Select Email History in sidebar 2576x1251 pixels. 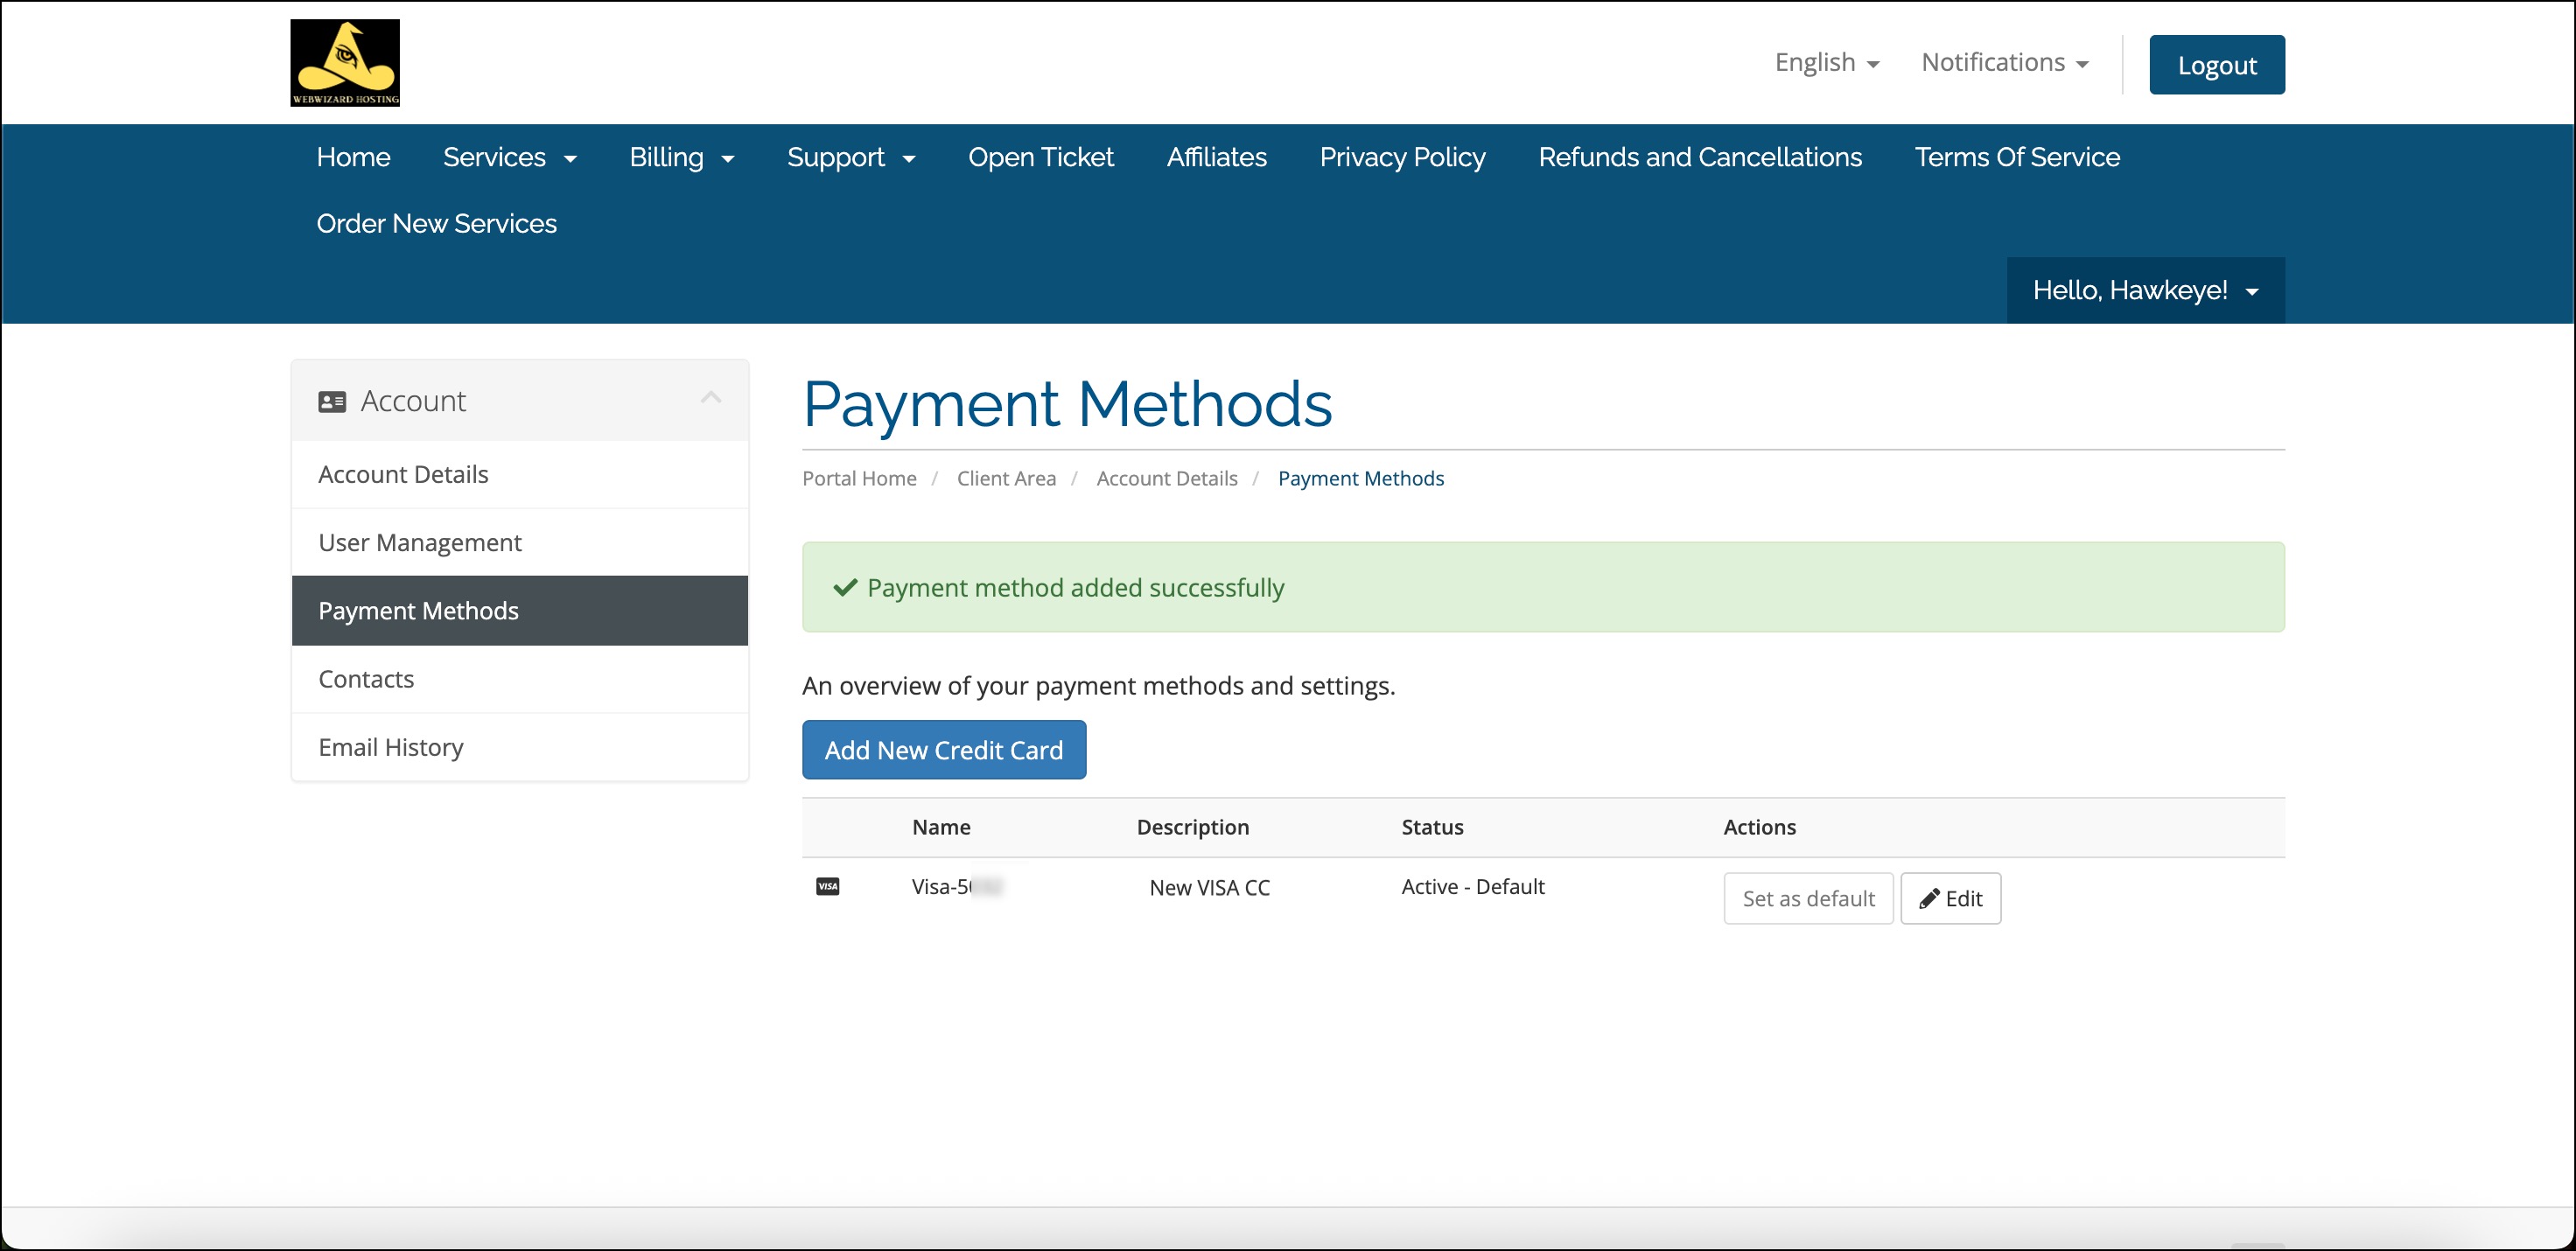coord(391,747)
